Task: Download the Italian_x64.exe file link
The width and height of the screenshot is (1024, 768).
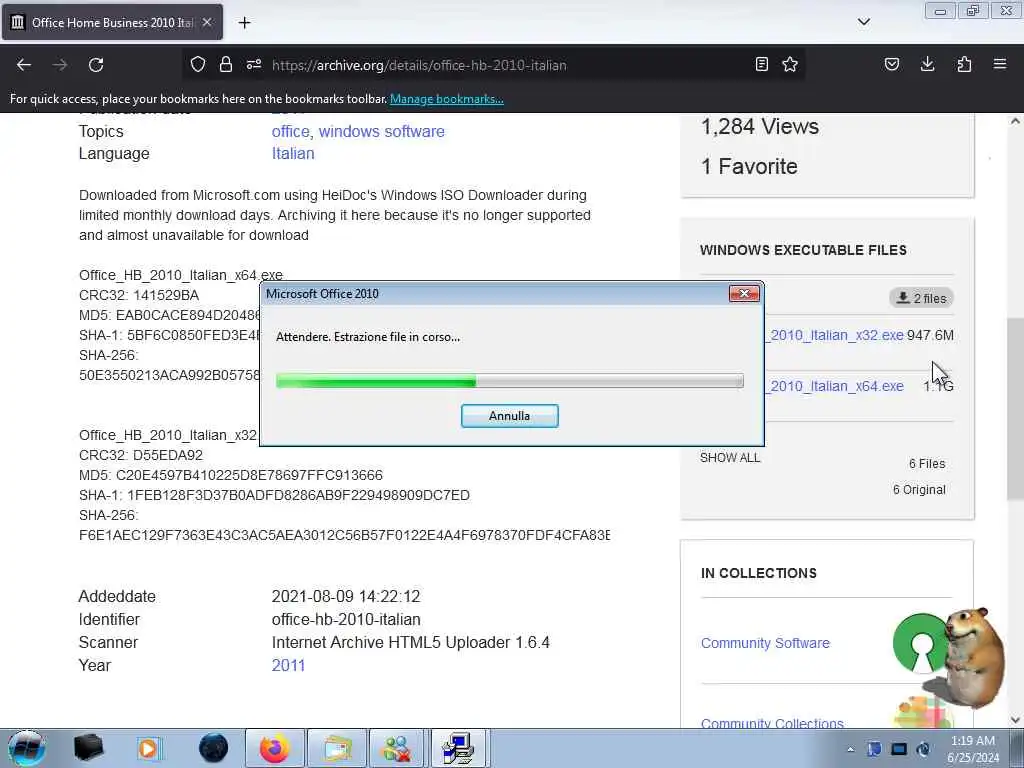Action: (x=835, y=386)
